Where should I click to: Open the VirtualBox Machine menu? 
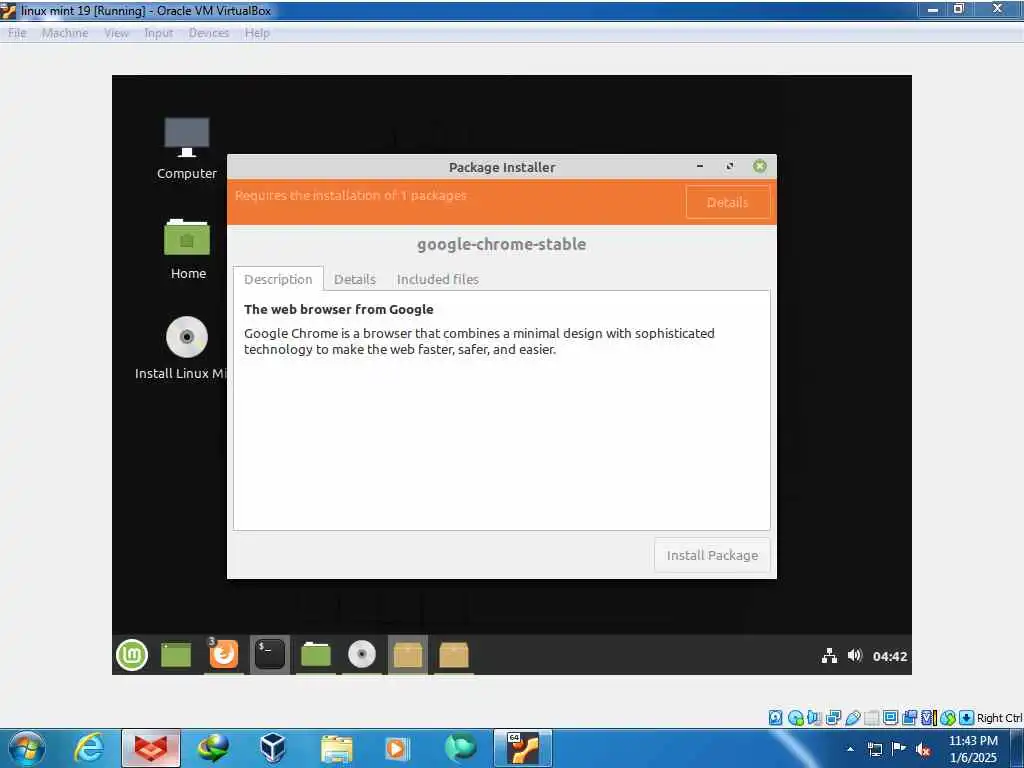[x=65, y=33]
